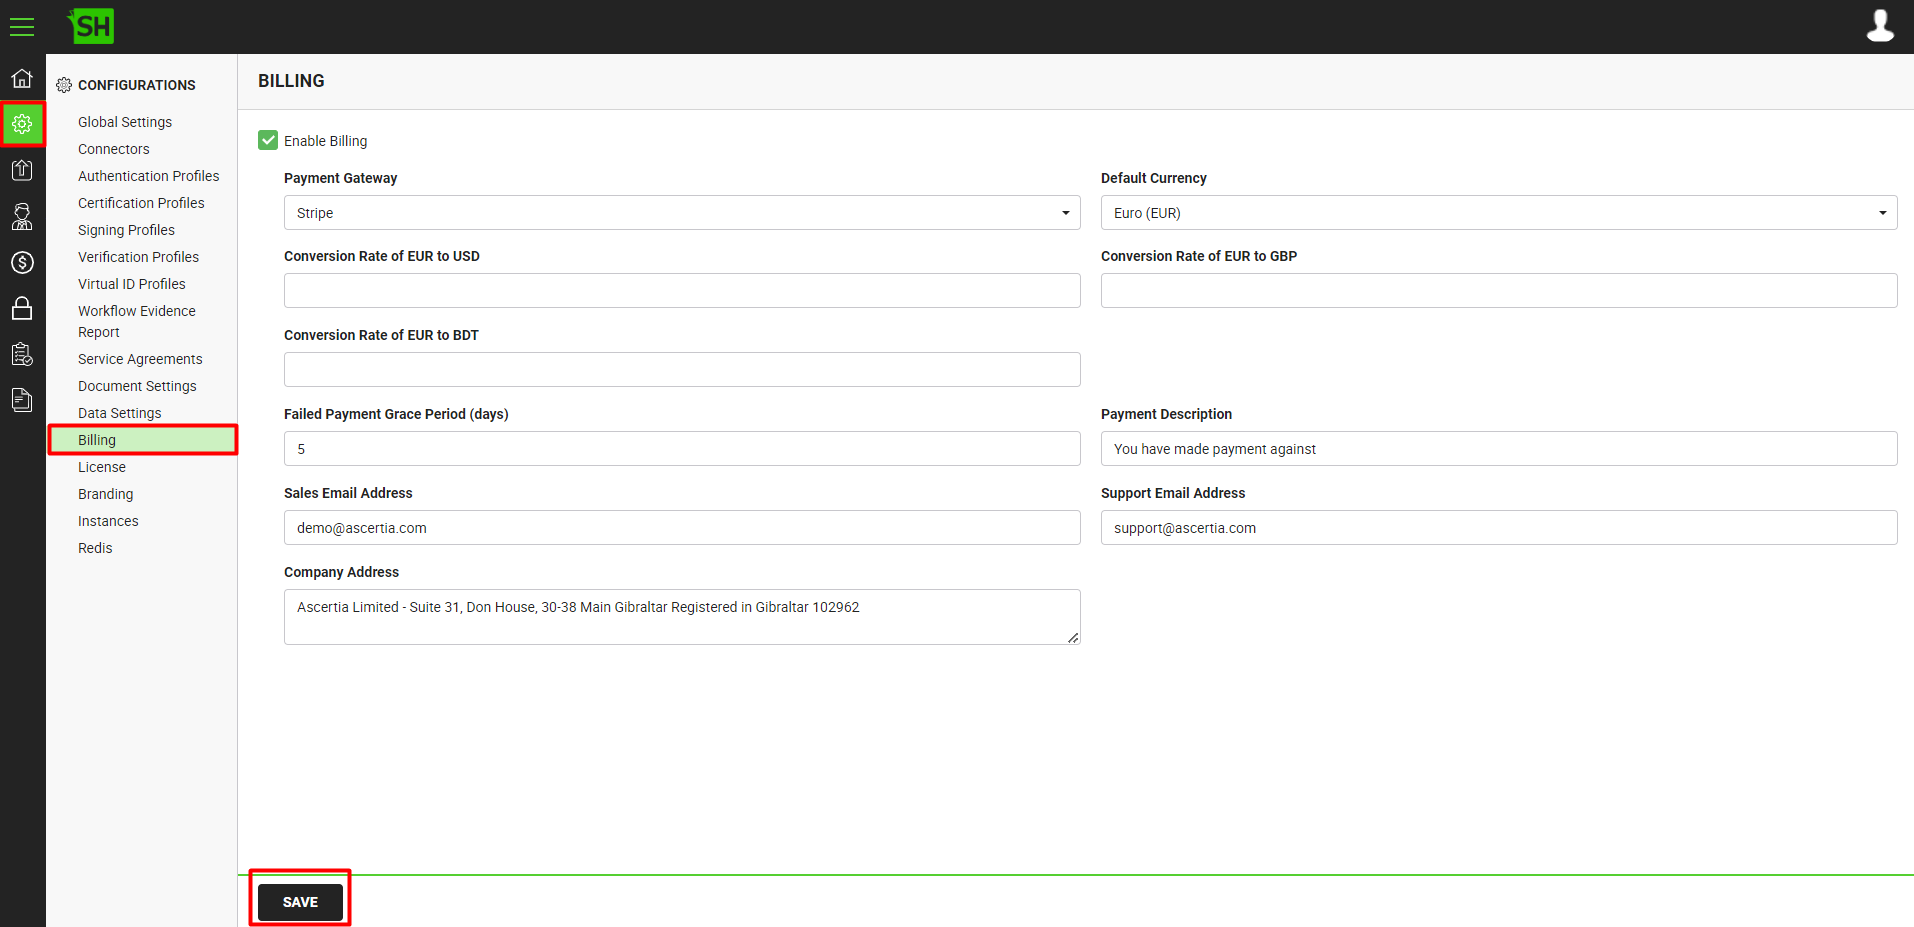Open the user profile icon

click(x=1880, y=26)
